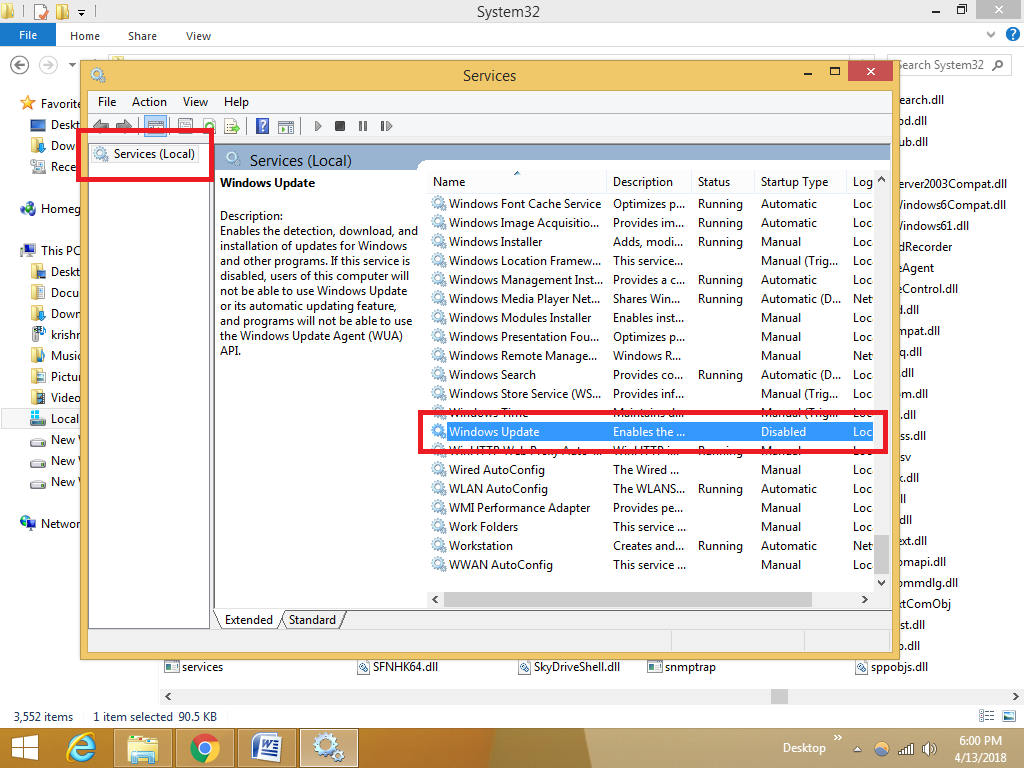Switch to the Standard tab
1024x768 pixels.
[312, 619]
